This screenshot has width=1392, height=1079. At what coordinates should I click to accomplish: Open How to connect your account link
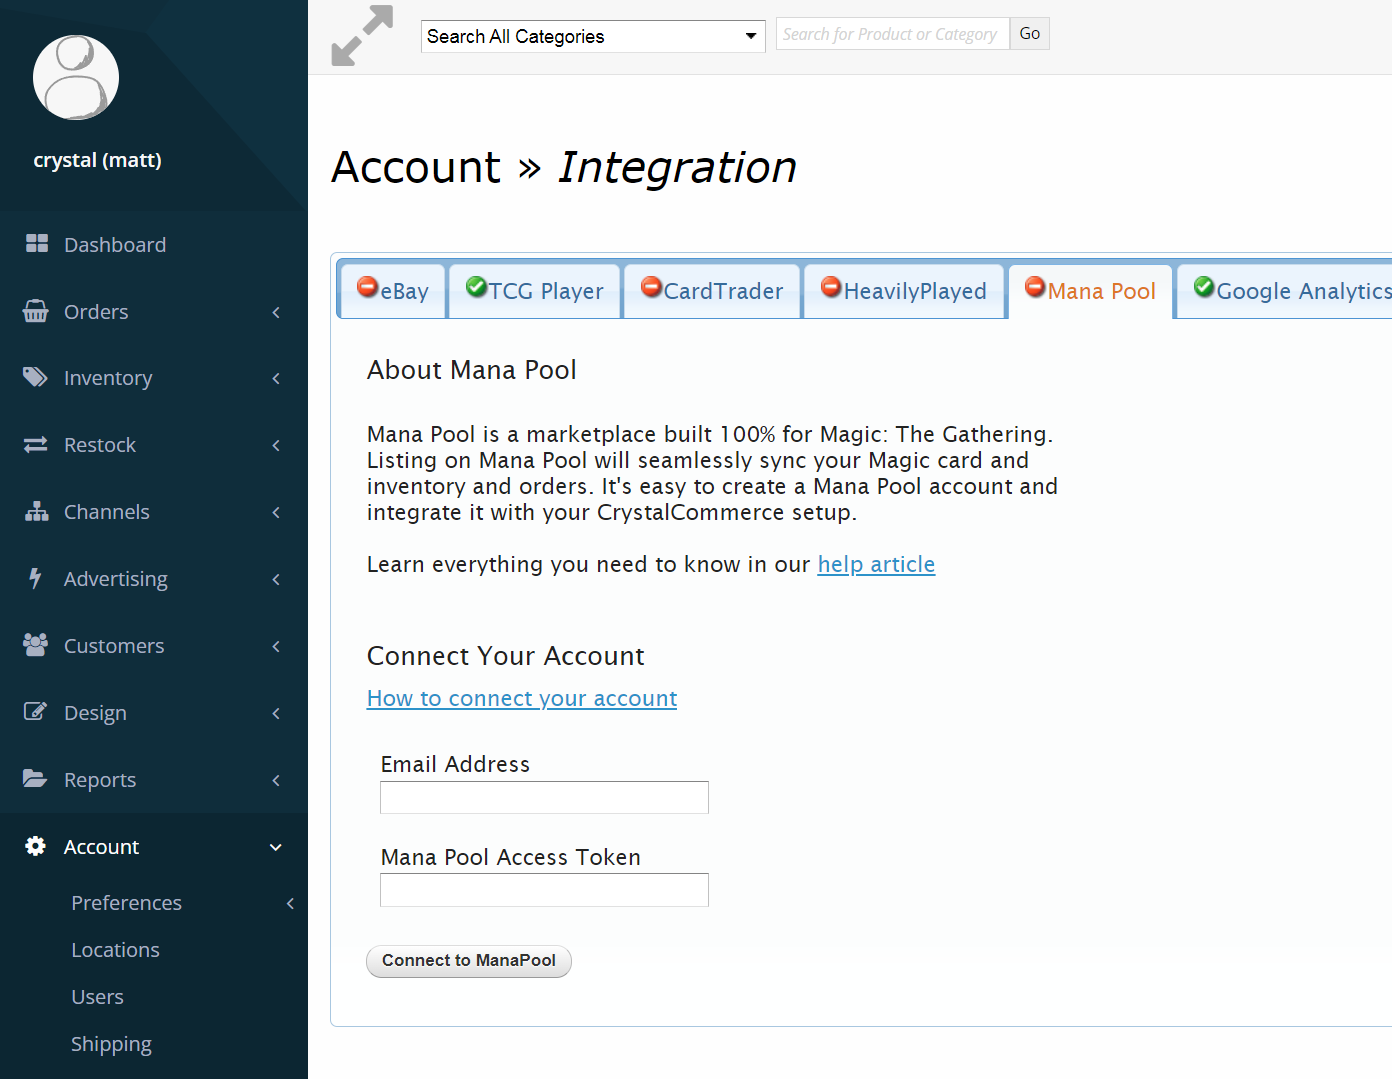522,699
